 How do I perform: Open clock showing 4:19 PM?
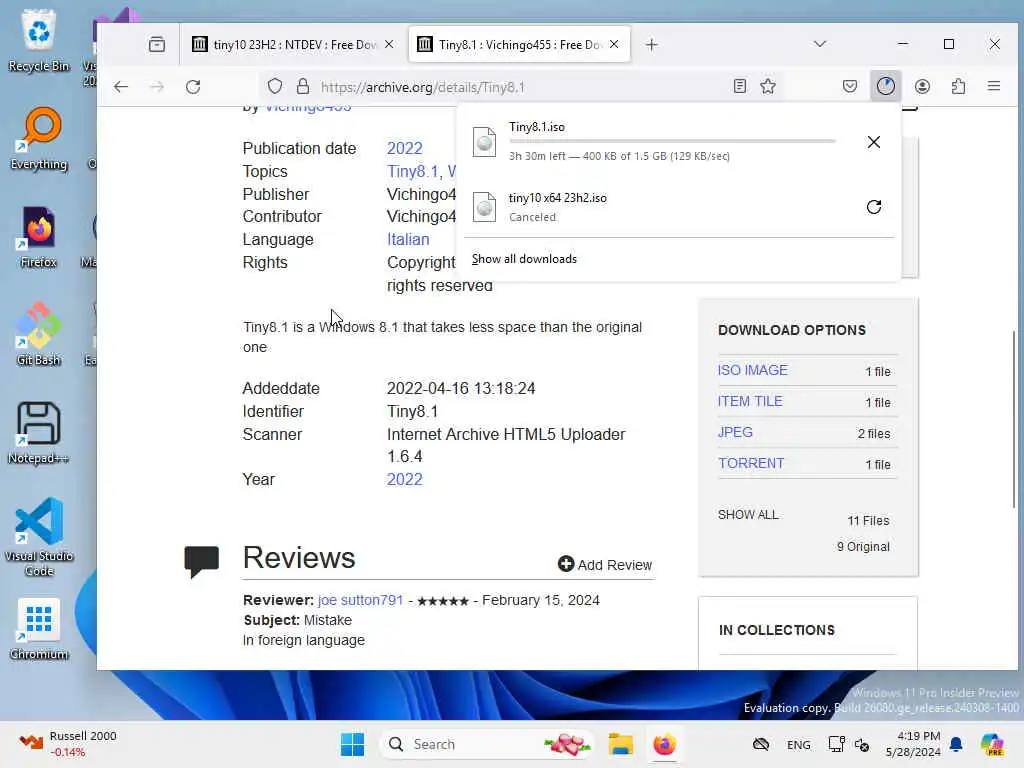click(x=913, y=744)
